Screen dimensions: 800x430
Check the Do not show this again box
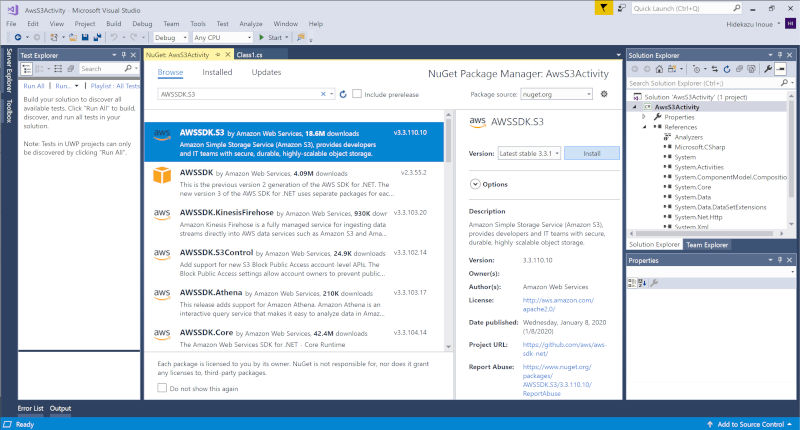point(163,388)
